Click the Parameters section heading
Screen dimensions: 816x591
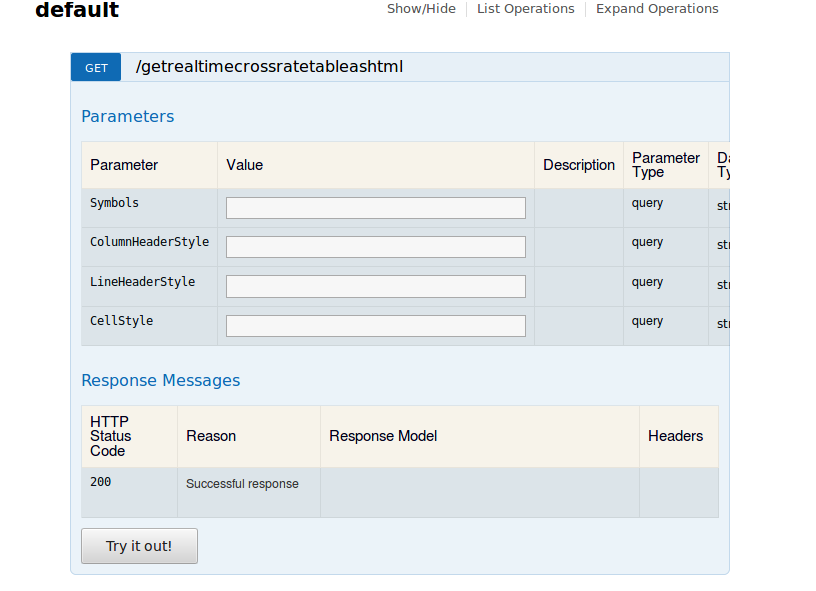127,117
